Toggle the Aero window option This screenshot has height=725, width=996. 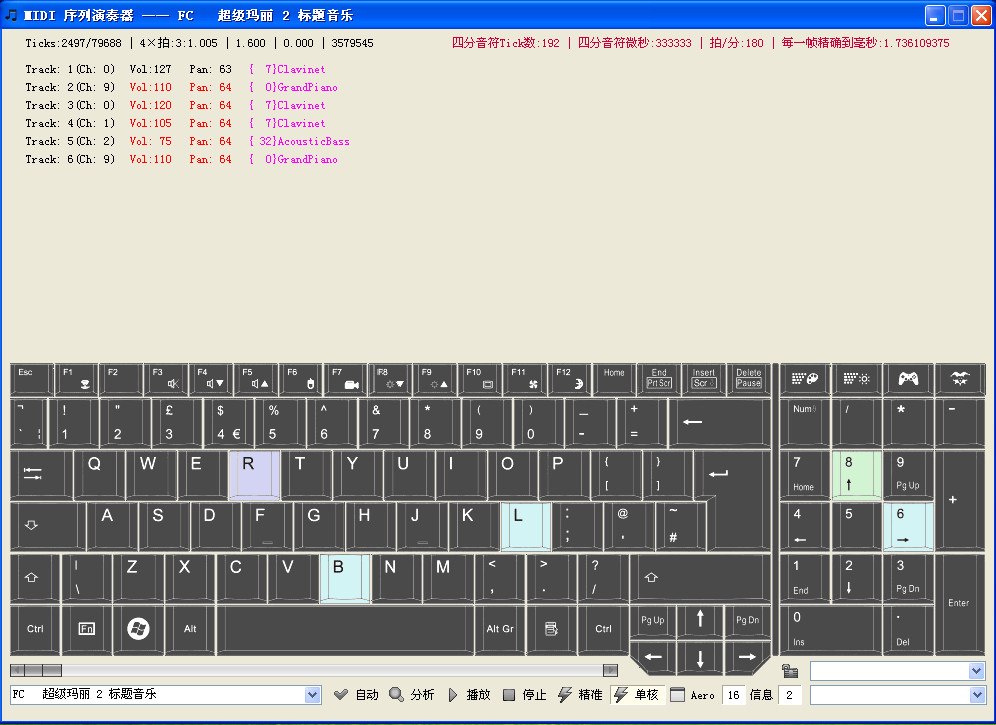692,695
